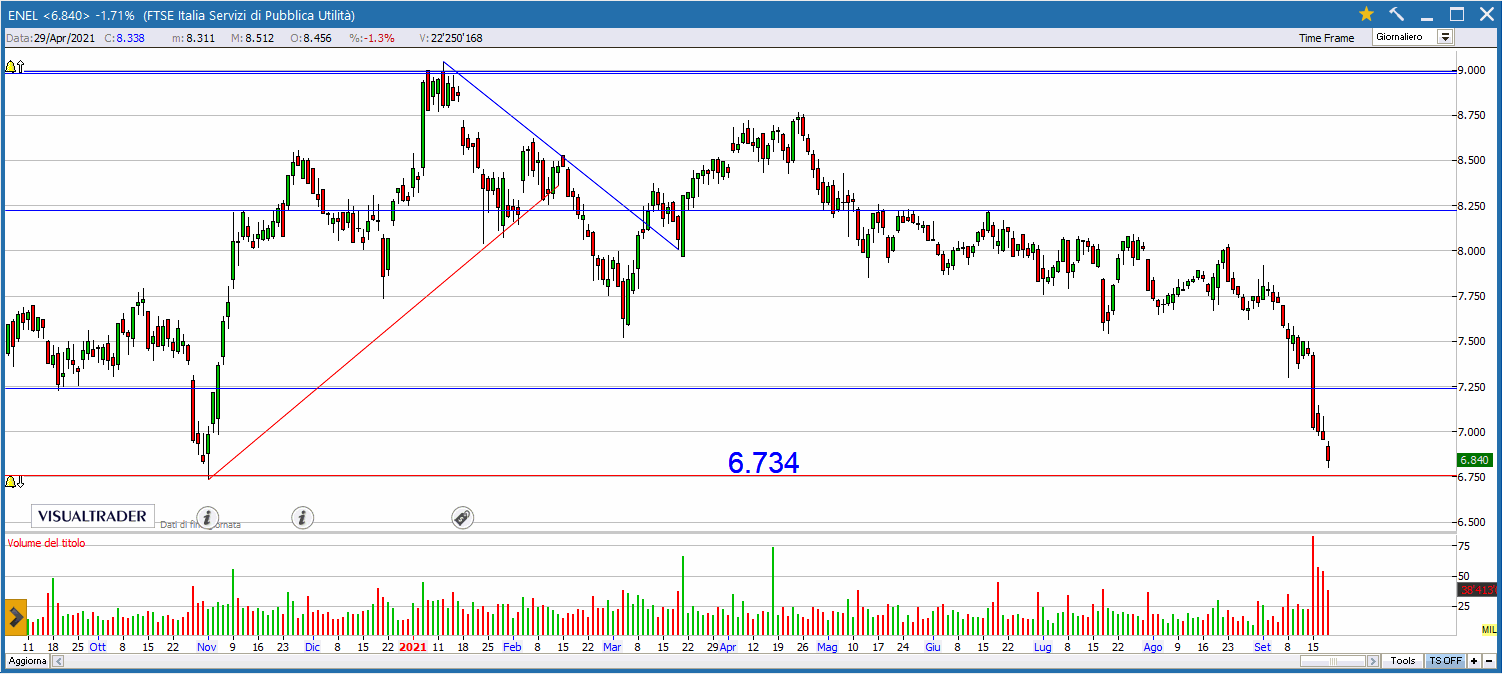Screen dimensions: 1502x674
Task: Click the Mar month label on axis
Action: (612, 647)
